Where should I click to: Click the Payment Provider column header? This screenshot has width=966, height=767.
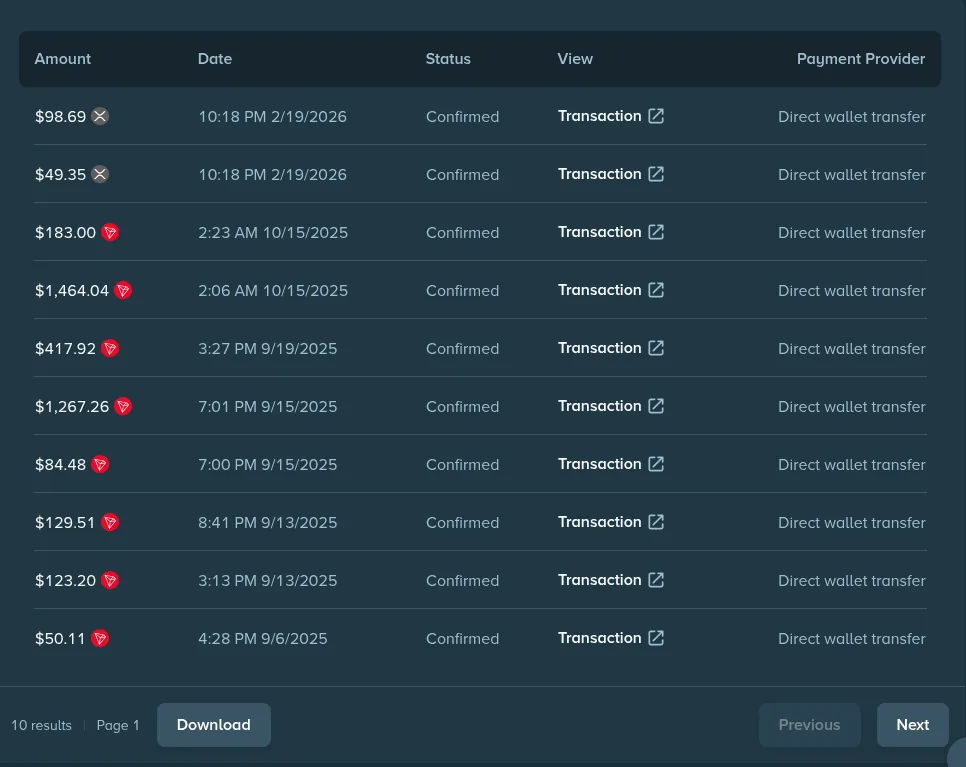(x=861, y=58)
